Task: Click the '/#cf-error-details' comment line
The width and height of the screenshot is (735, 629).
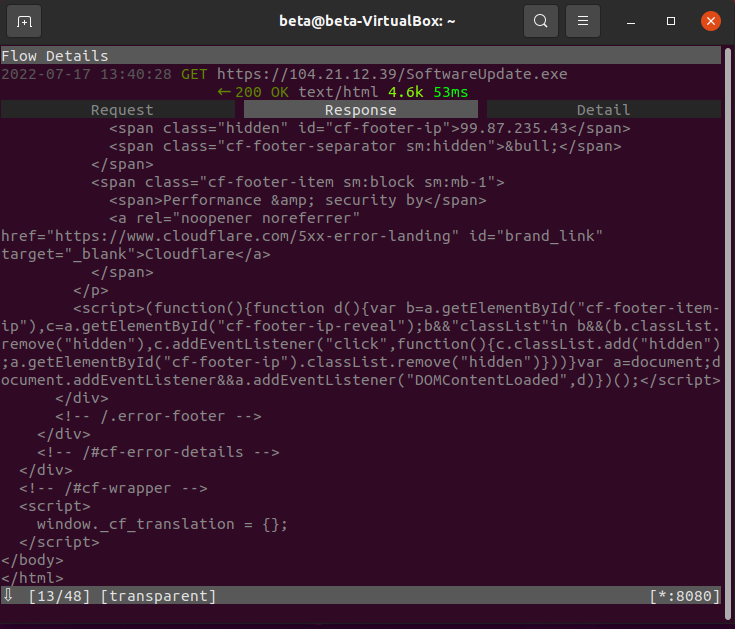Action: 158,452
